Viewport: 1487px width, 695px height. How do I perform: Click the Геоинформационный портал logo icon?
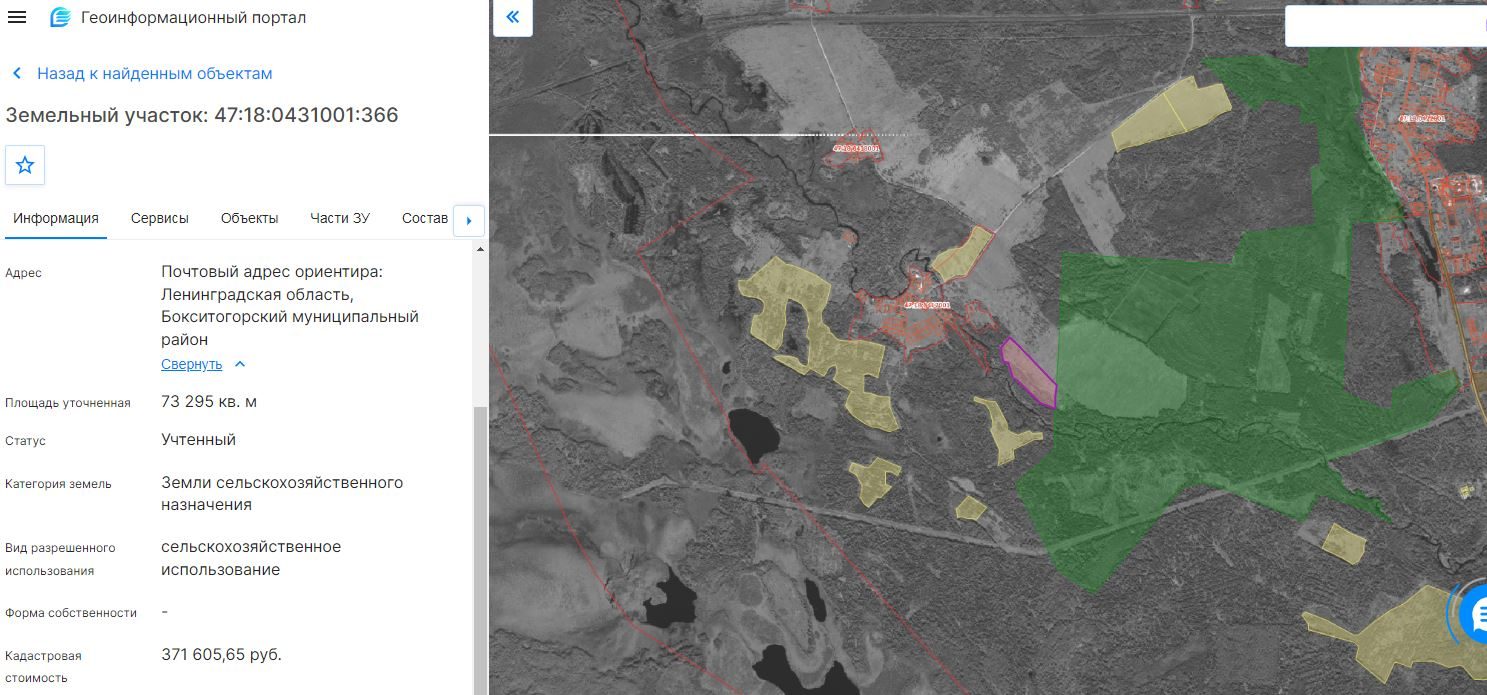point(60,17)
